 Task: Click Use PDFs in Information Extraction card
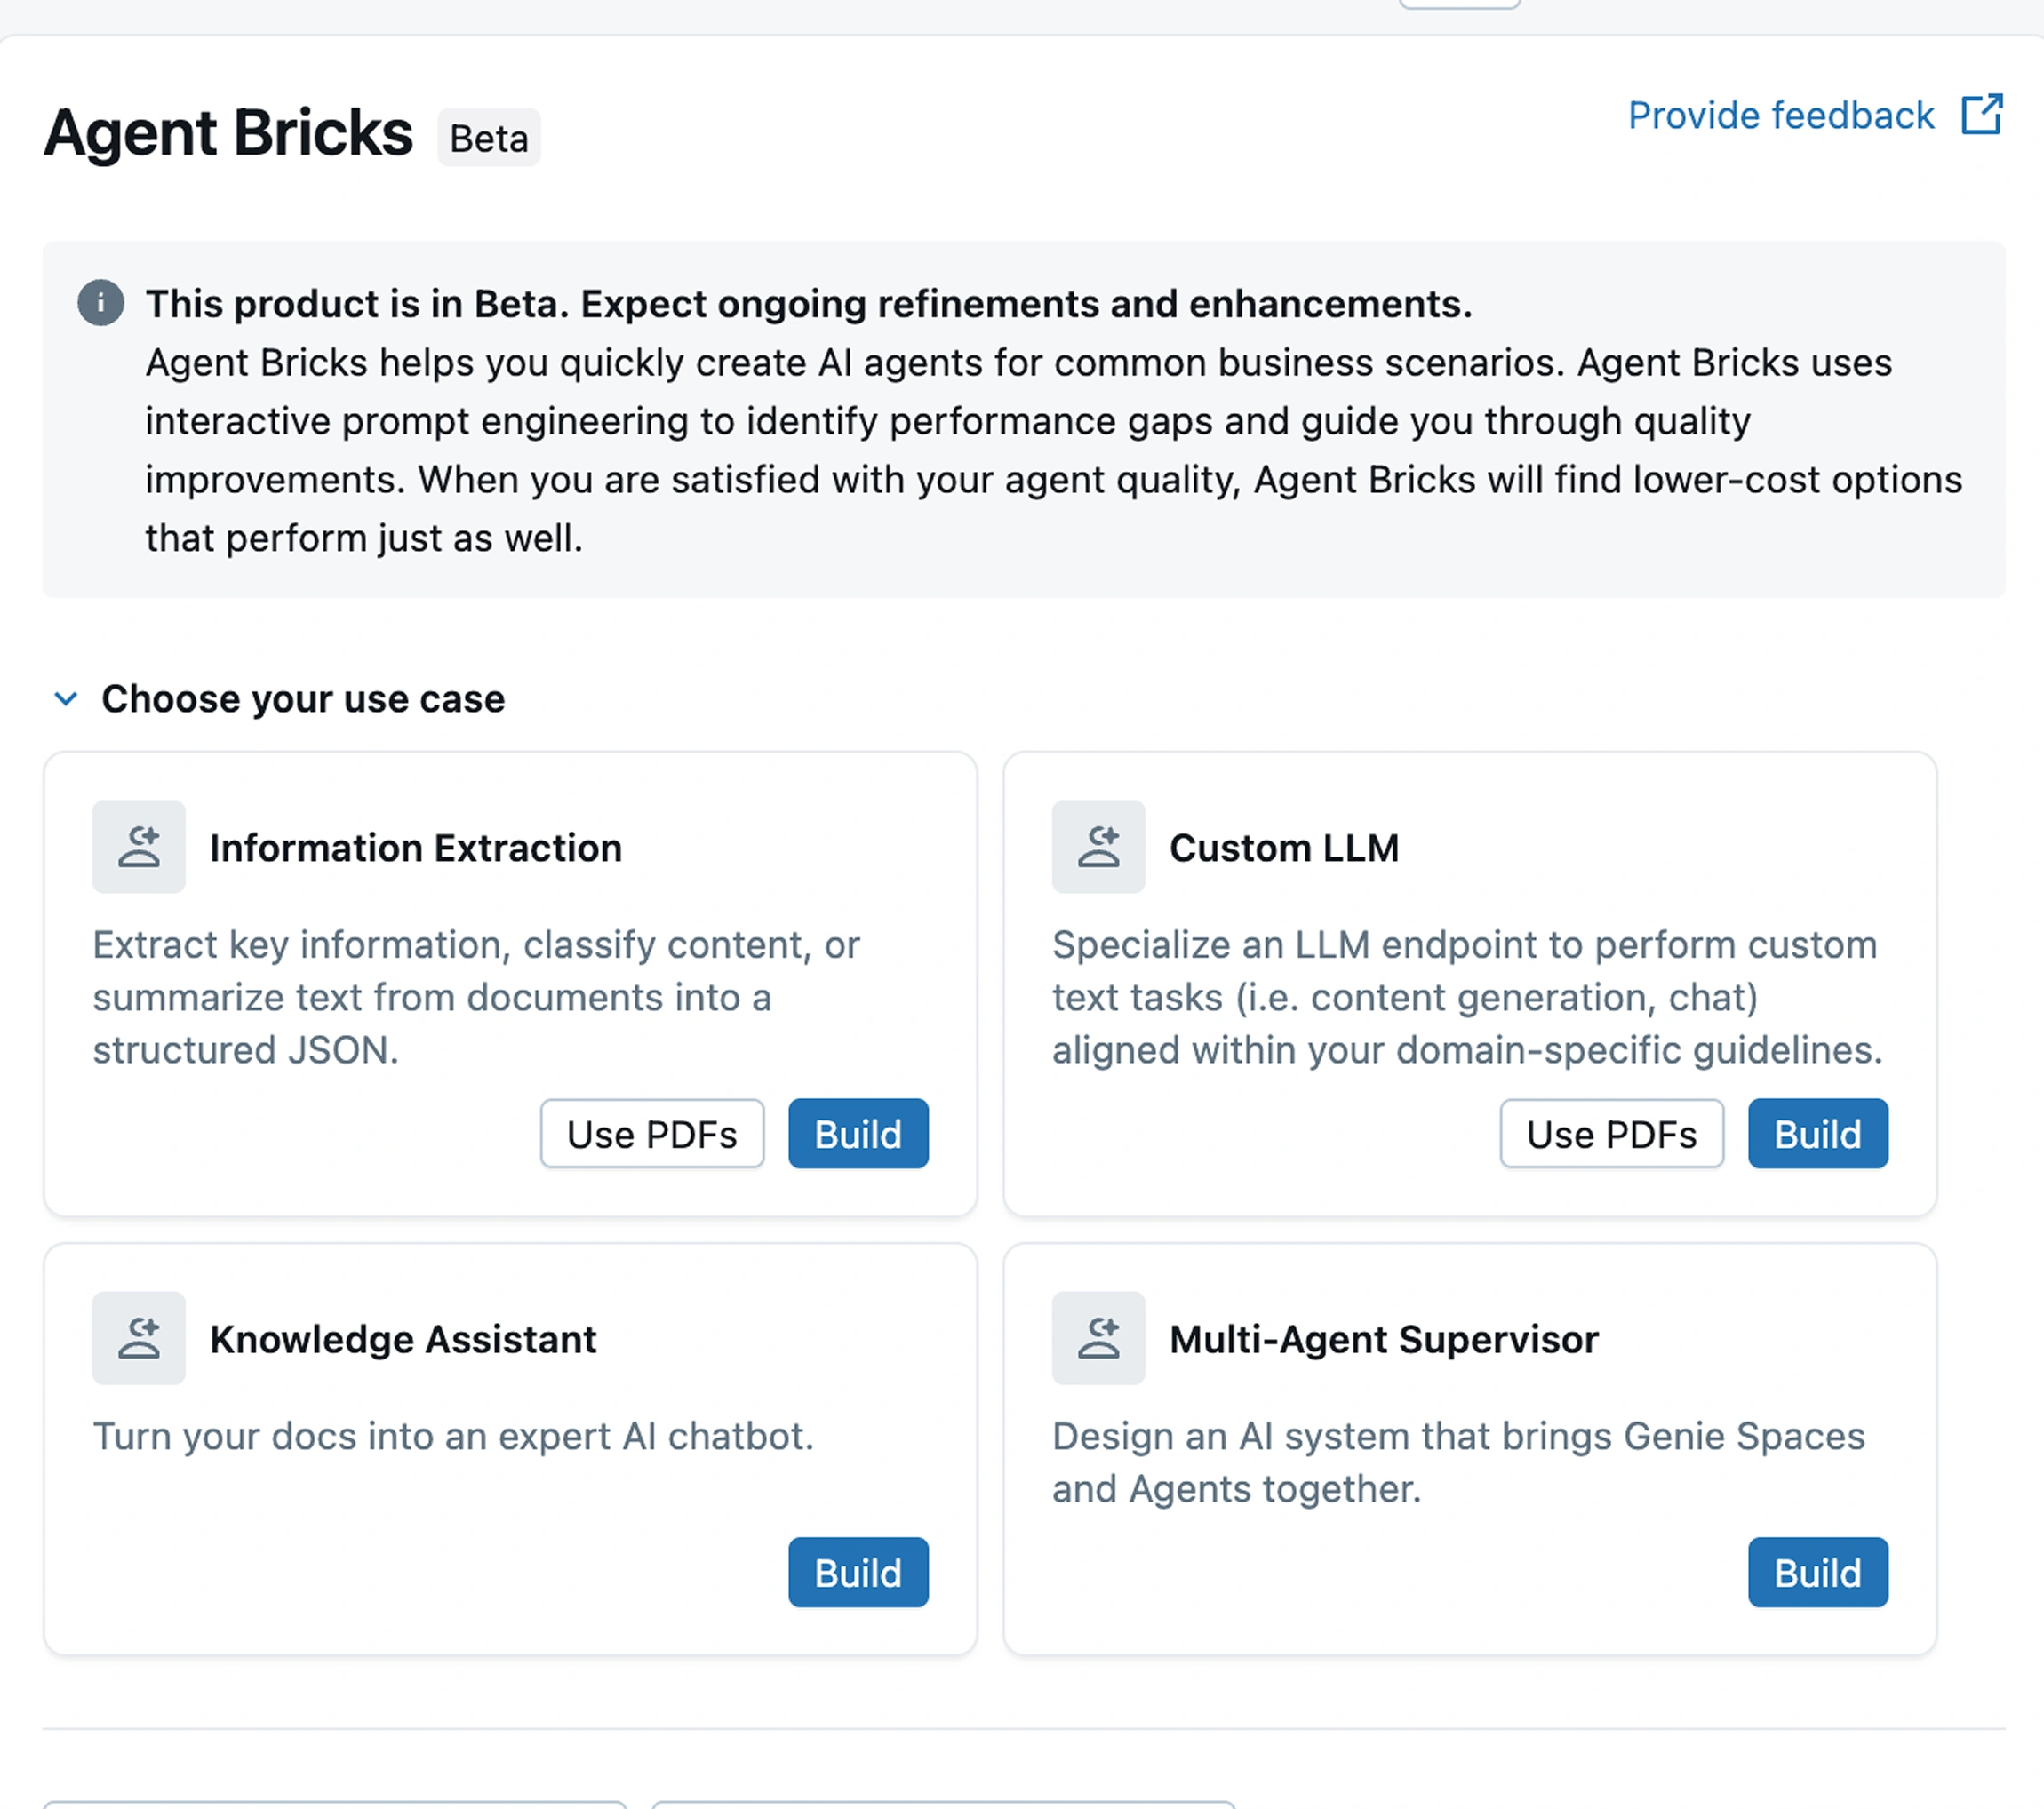tap(652, 1134)
